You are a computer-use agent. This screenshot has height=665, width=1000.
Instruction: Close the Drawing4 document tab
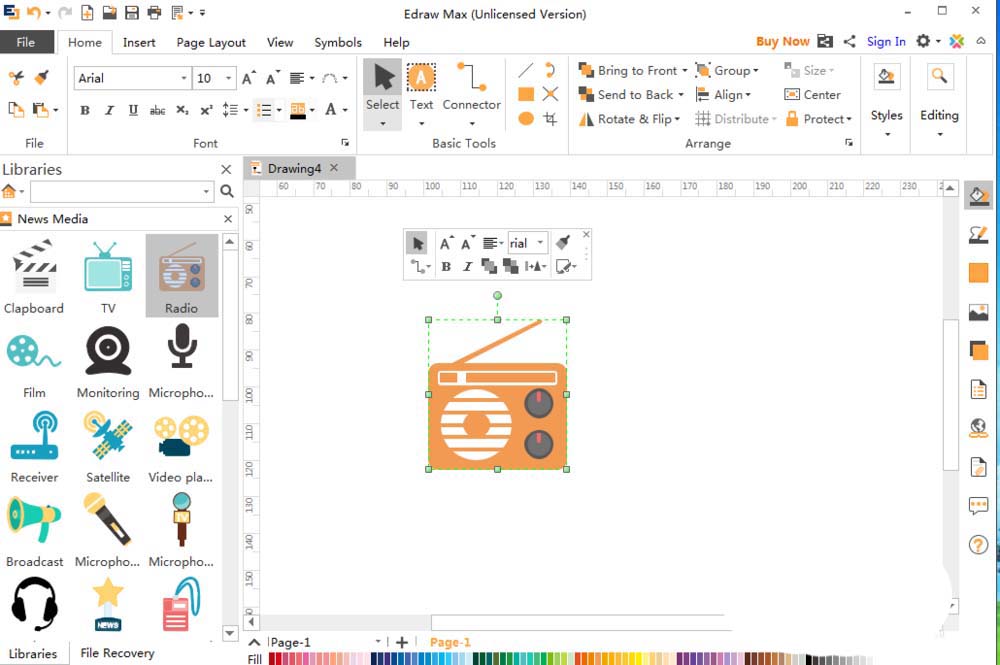click(334, 168)
